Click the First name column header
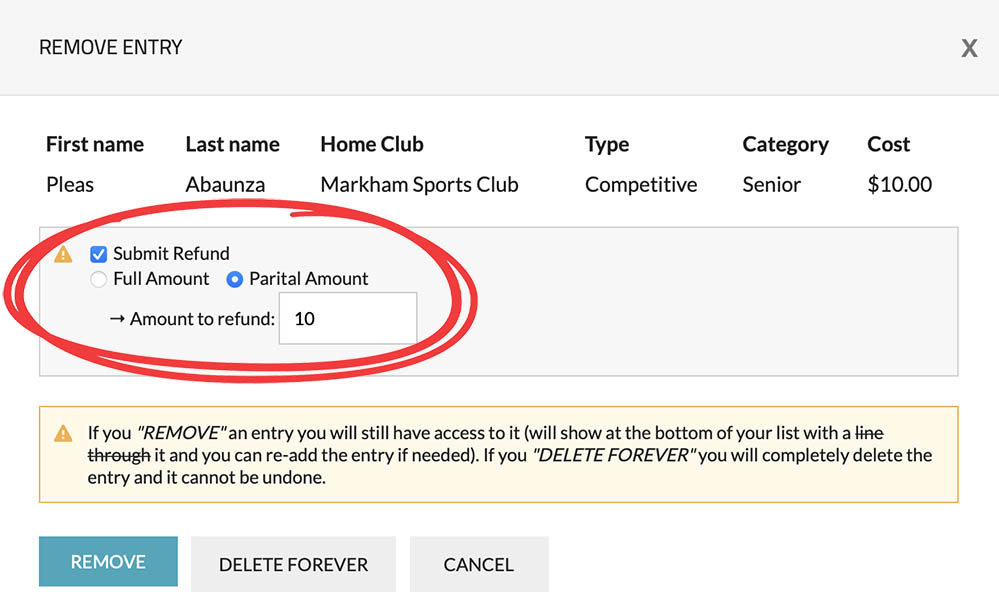The image size is (999, 608). [95, 145]
